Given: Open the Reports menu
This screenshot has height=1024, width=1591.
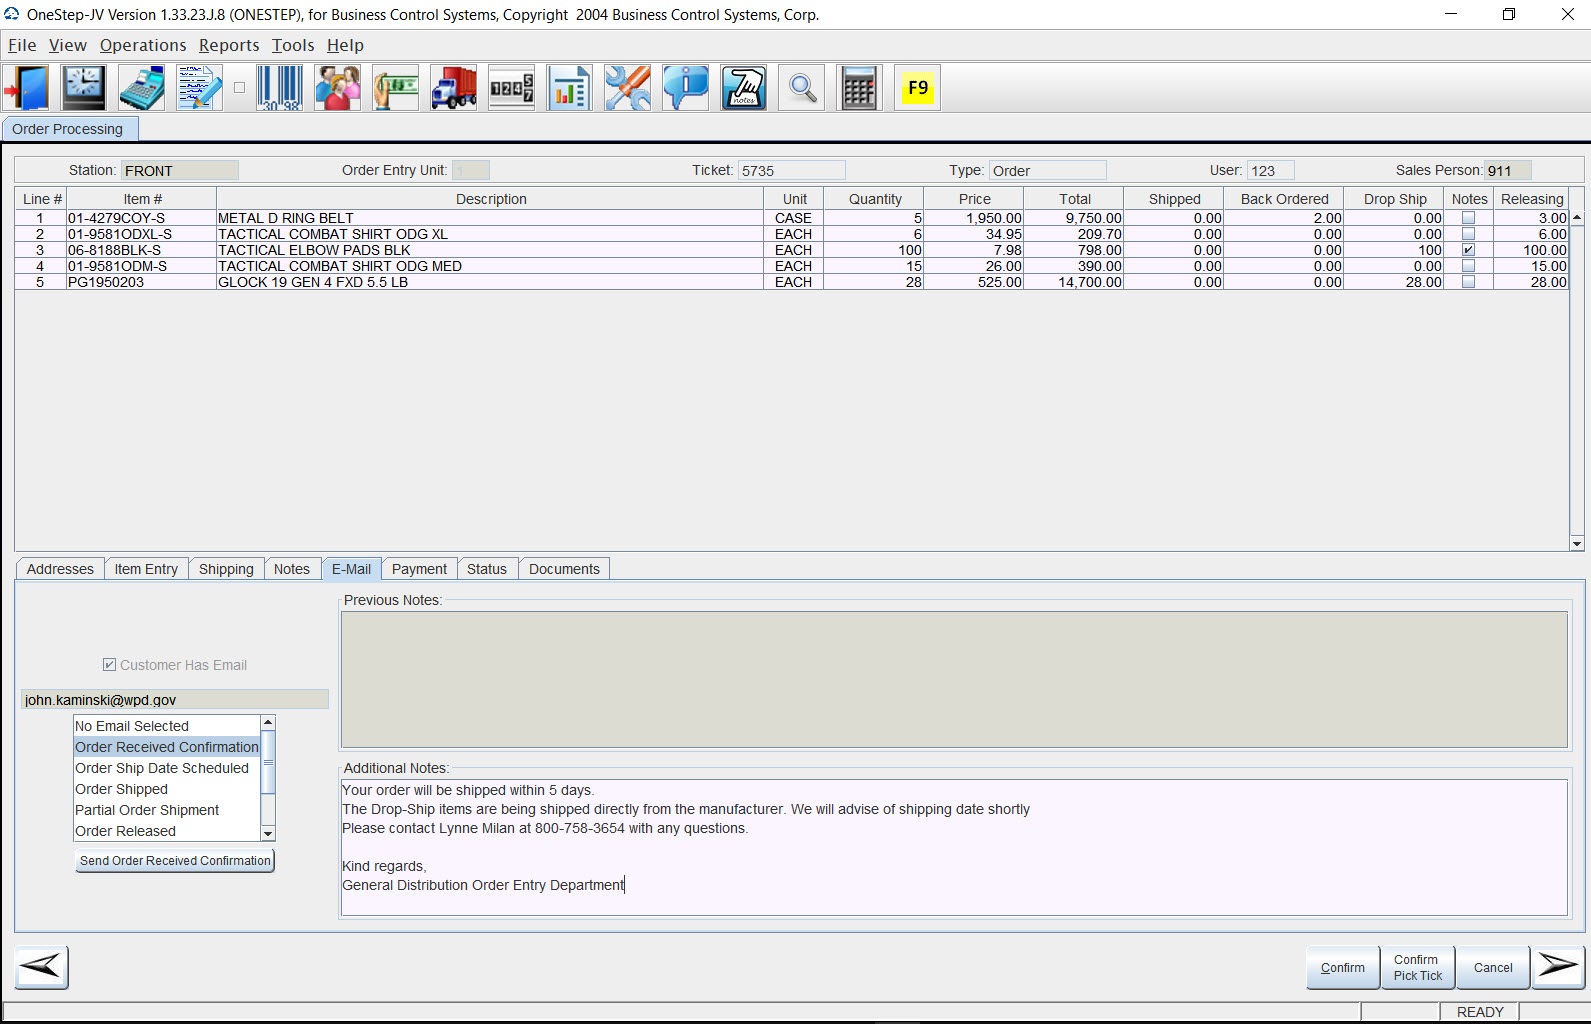Looking at the screenshot, I should coord(228,45).
